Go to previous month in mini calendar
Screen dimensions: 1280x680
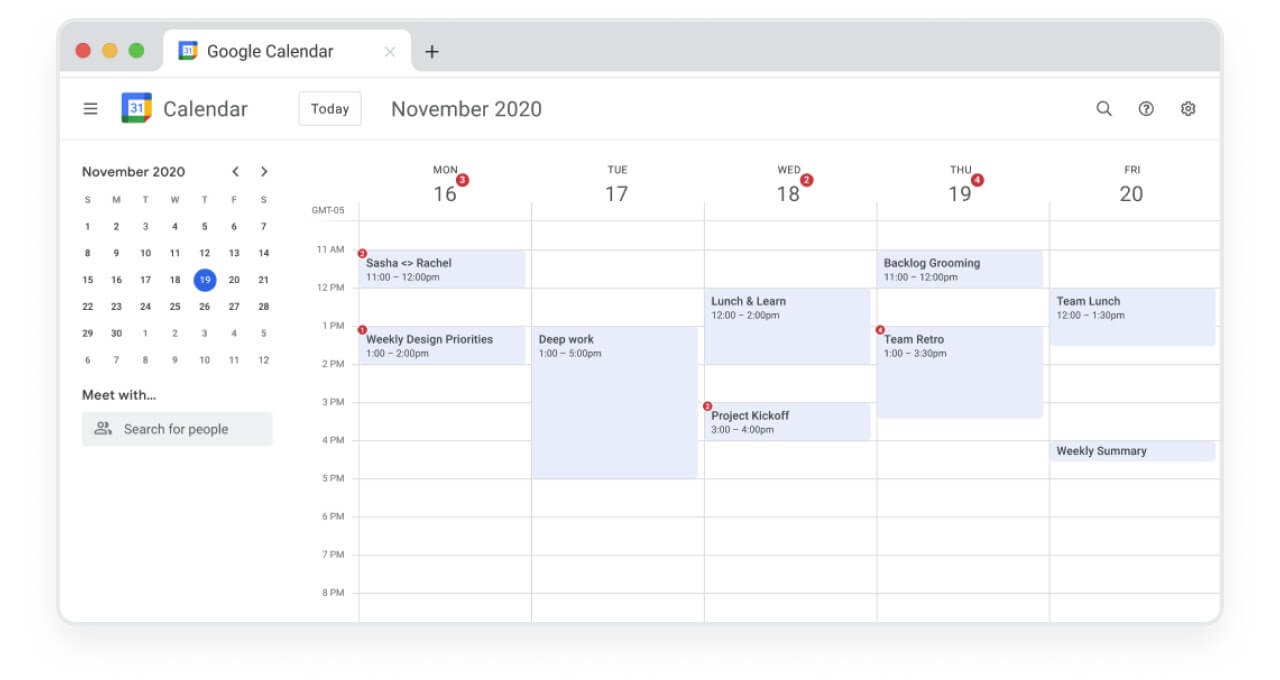pos(235,172)
